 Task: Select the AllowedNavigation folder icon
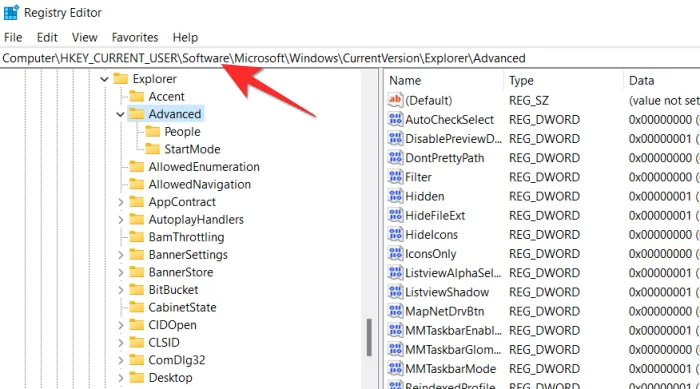click(x=137, y=184)
